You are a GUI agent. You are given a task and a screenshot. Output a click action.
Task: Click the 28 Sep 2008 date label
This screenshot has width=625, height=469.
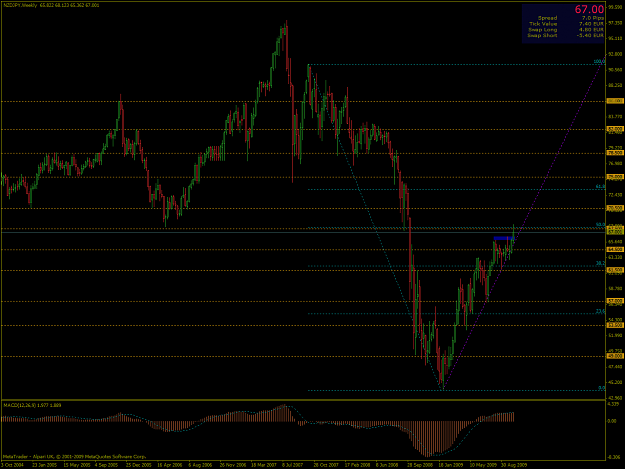[420, 465]
